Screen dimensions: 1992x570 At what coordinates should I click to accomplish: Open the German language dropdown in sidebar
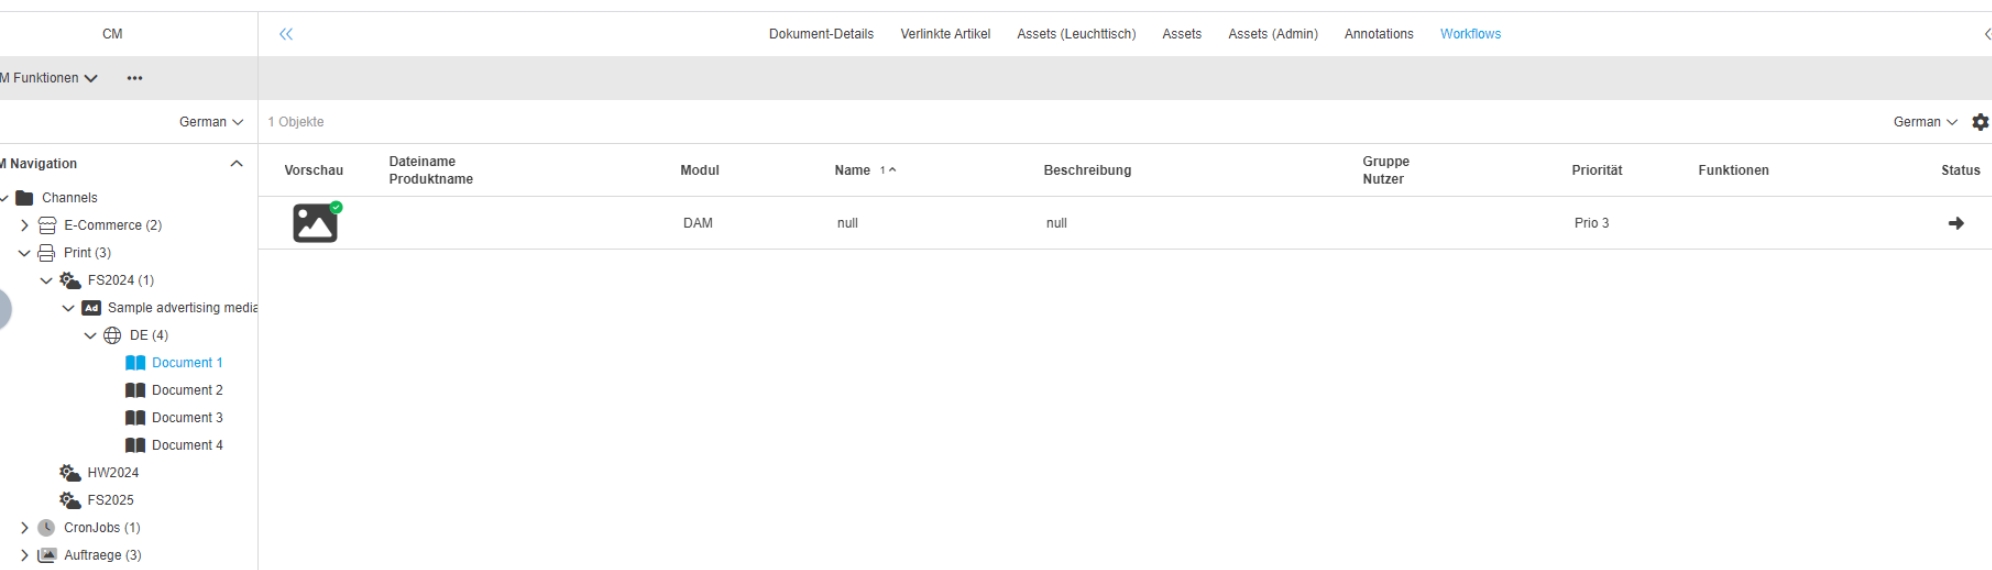click(x=211, y=122)
